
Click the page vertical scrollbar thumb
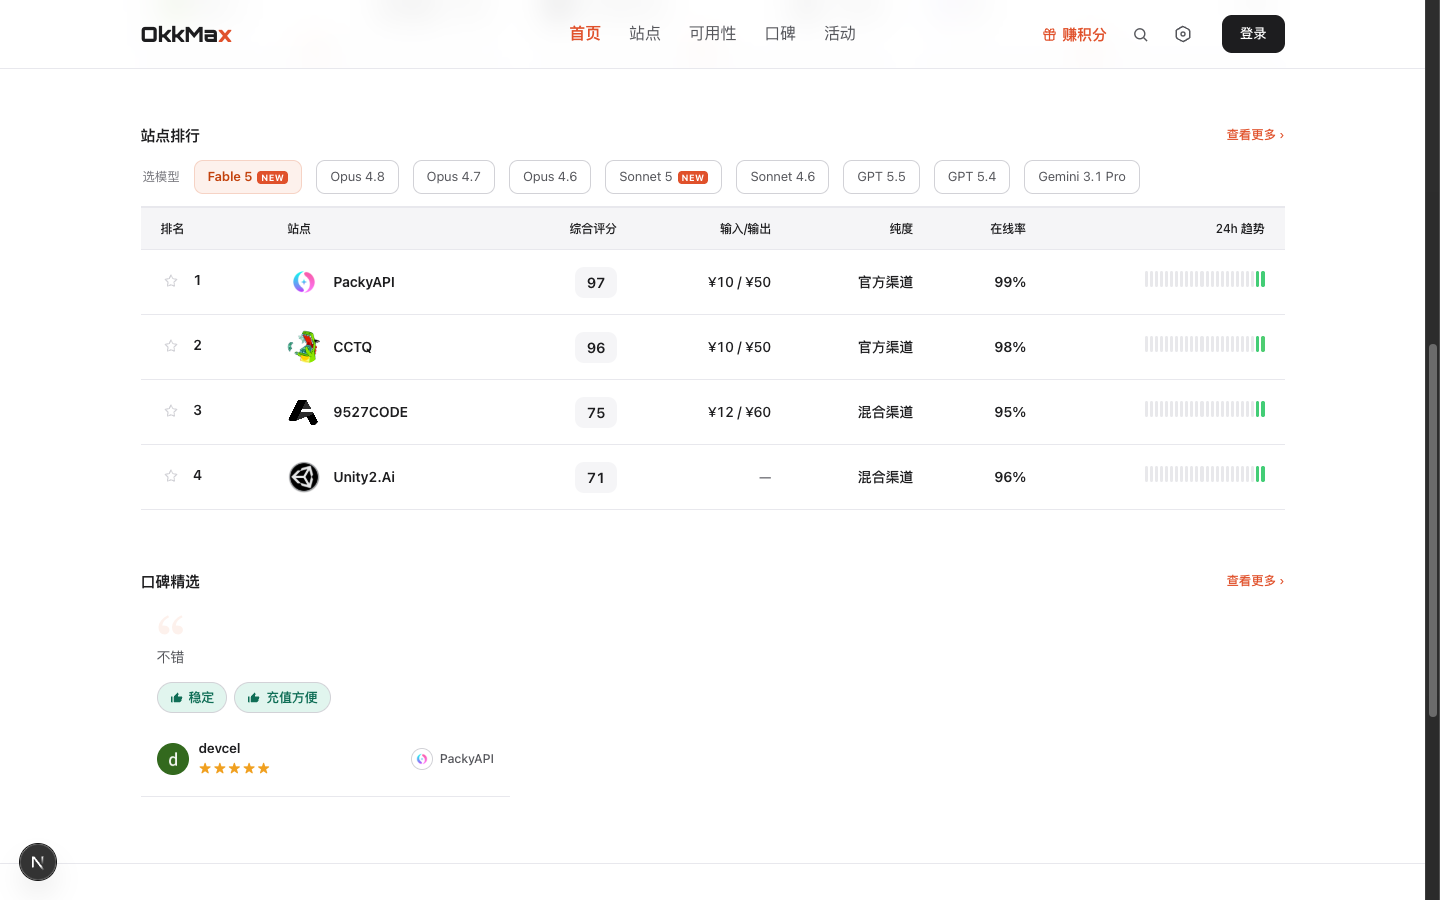pyautogui.click(x=1432, y=530)
